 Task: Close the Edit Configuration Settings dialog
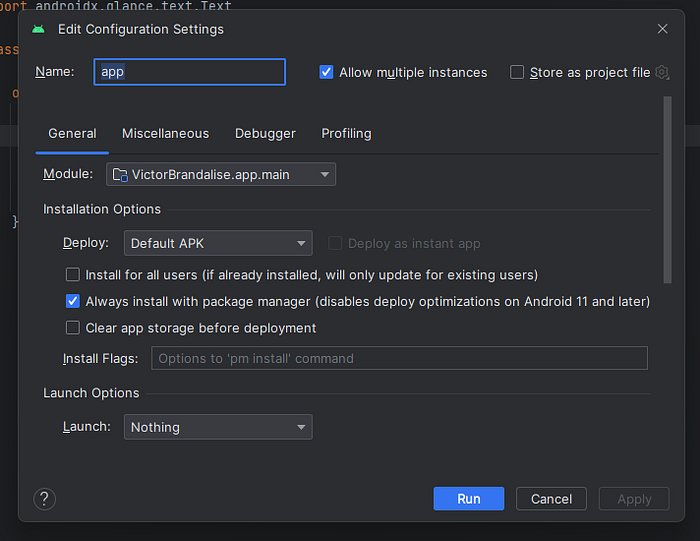(x=662, y=29)
